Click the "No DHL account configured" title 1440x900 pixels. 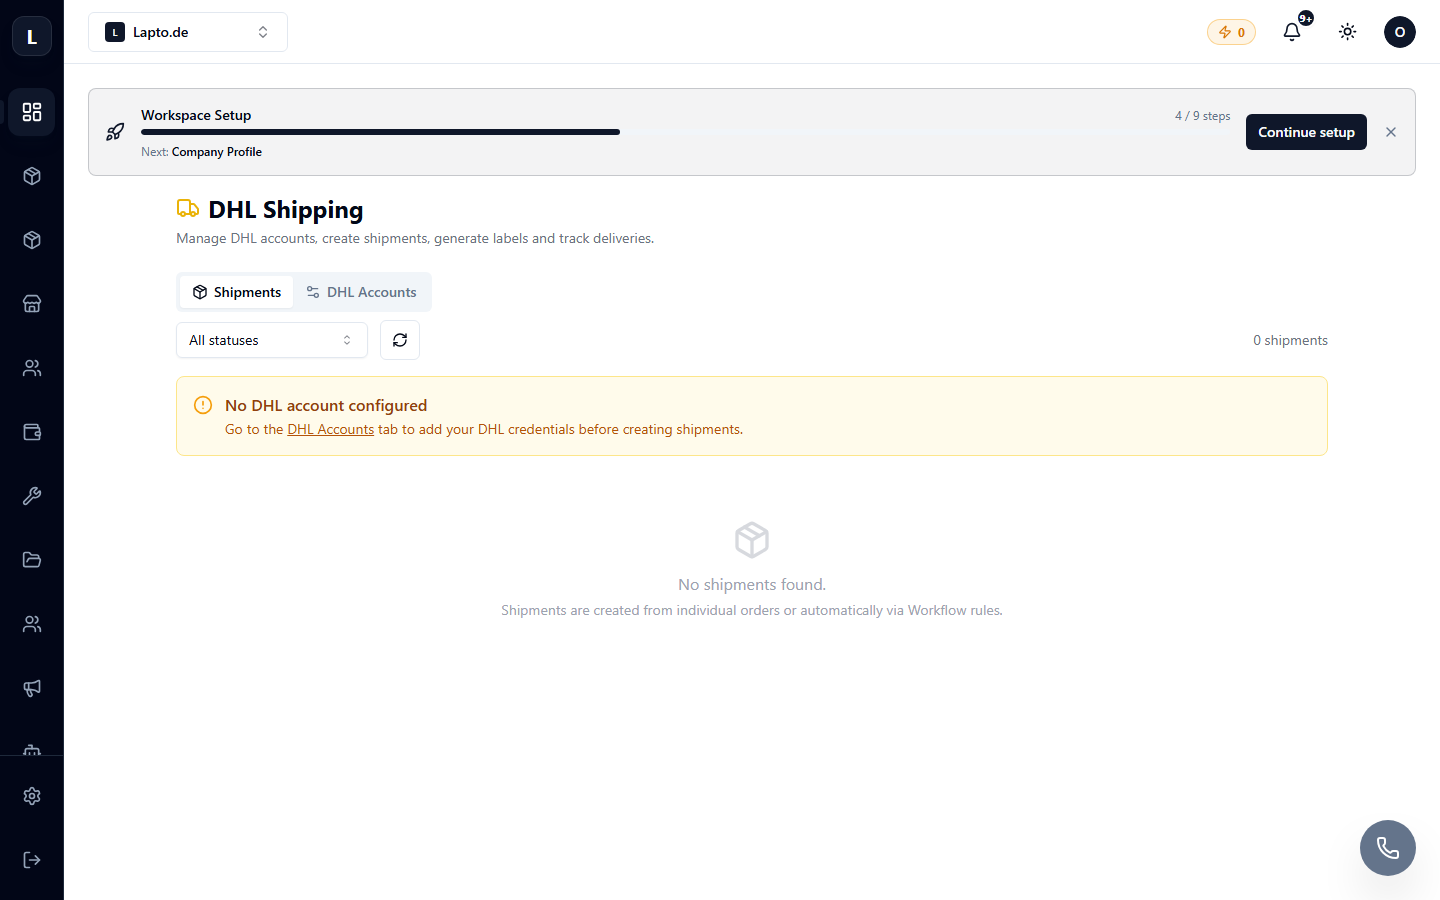[326, 405]
